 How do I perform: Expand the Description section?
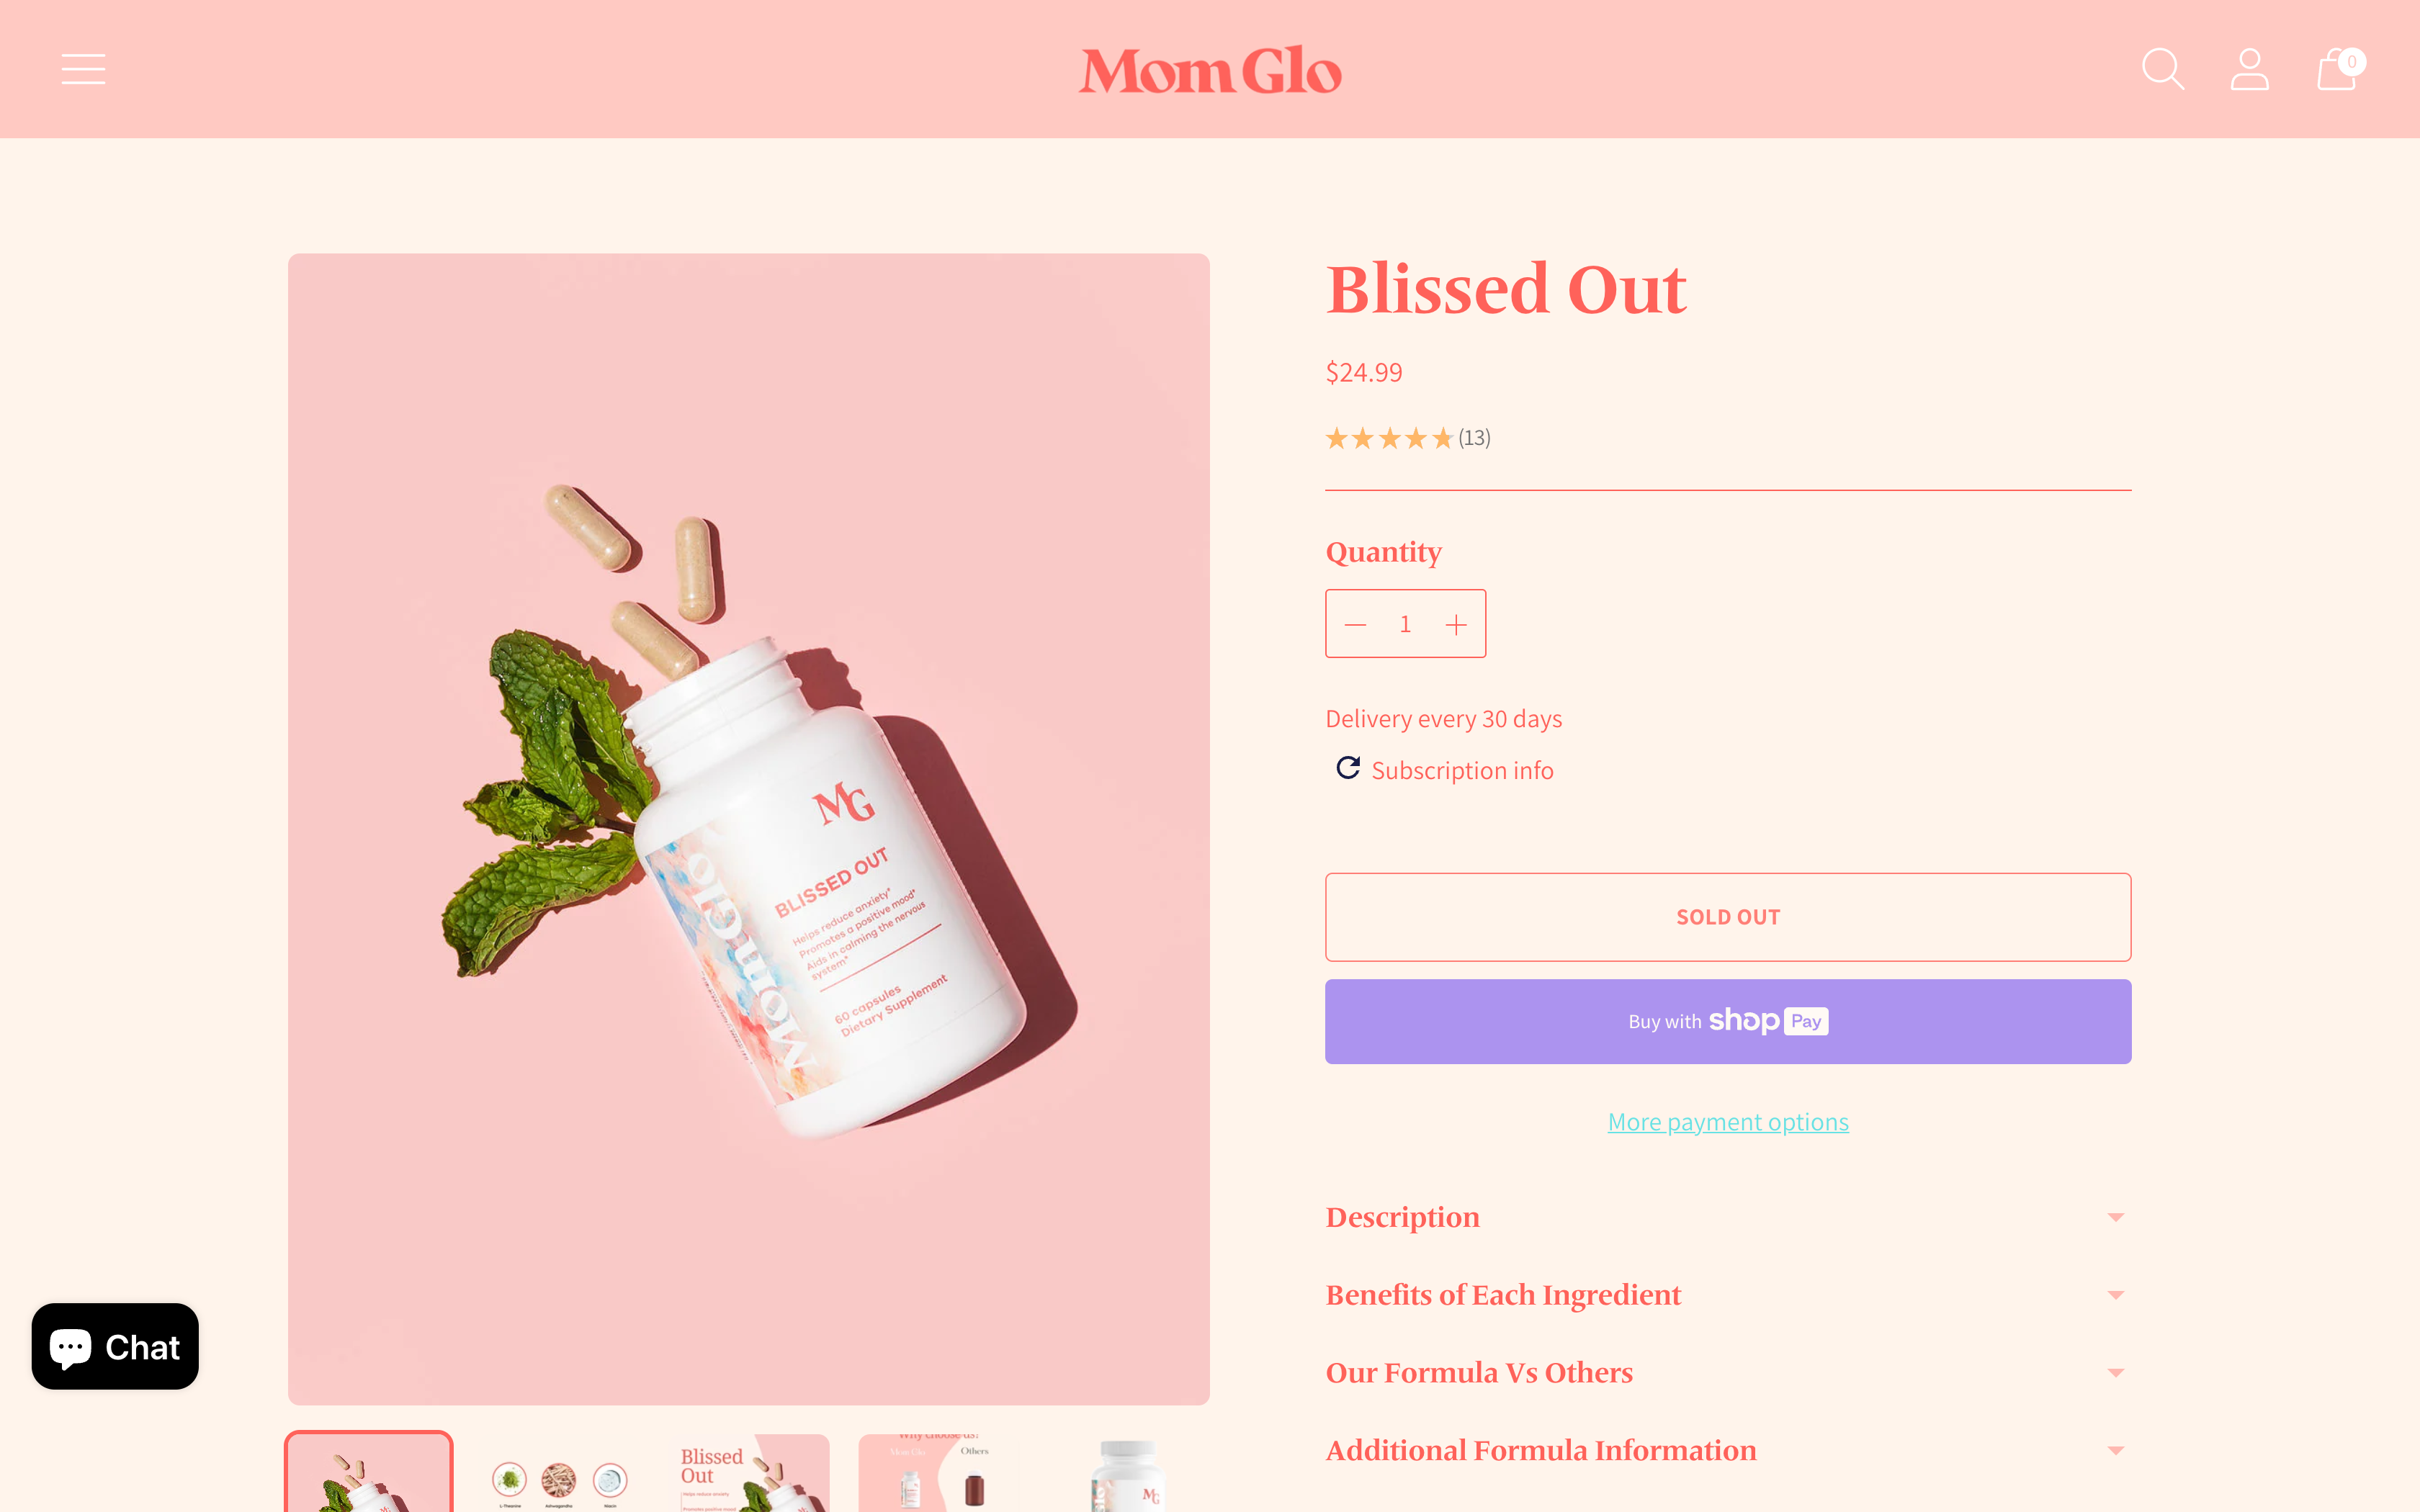(x=1727, y=1217)
